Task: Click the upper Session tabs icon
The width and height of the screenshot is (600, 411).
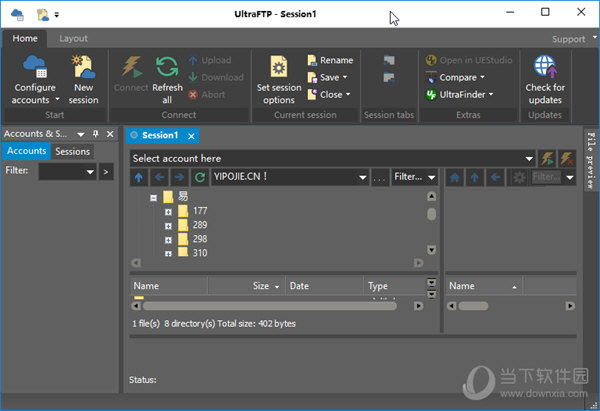Action: click(389, 60)
